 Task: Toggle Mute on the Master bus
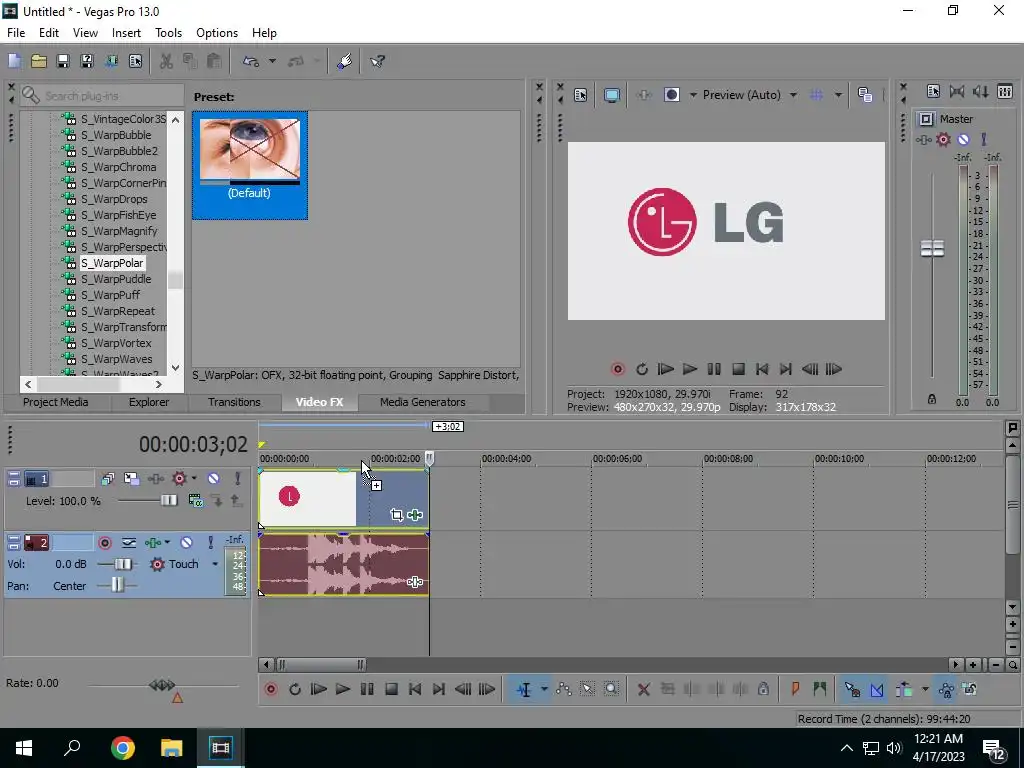963,139
